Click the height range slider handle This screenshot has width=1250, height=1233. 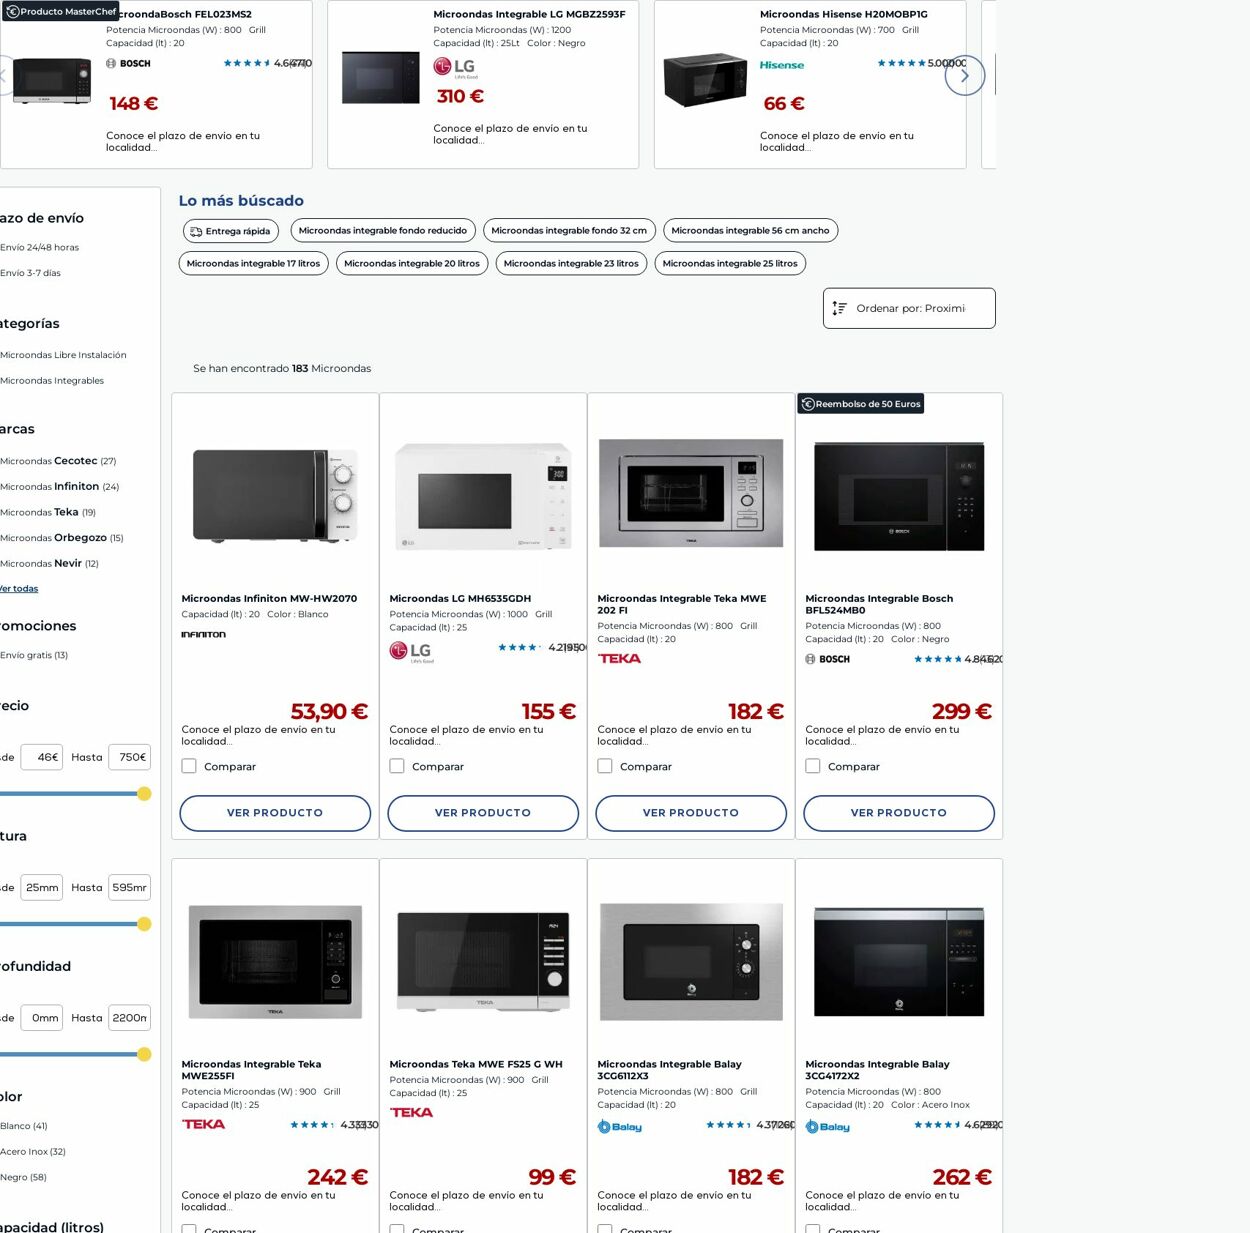(x=144, y=924)
